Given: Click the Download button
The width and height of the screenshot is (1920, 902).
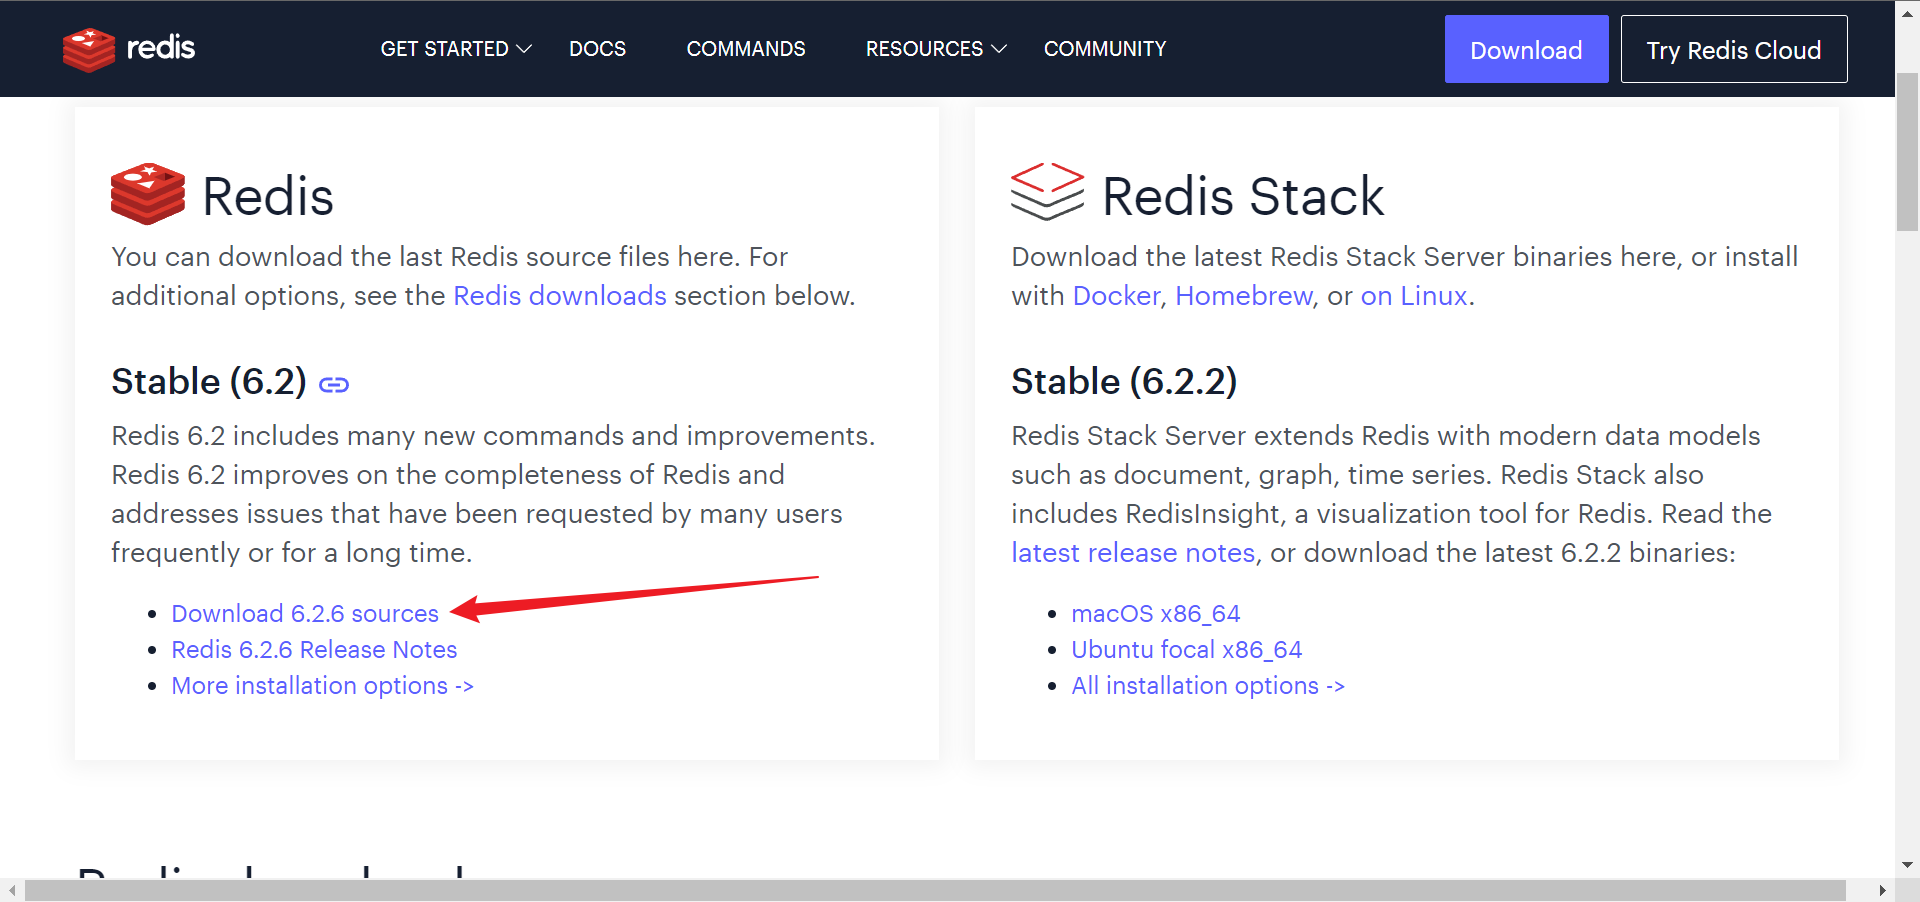Looking at the screenshot, I should [1526, 48].
